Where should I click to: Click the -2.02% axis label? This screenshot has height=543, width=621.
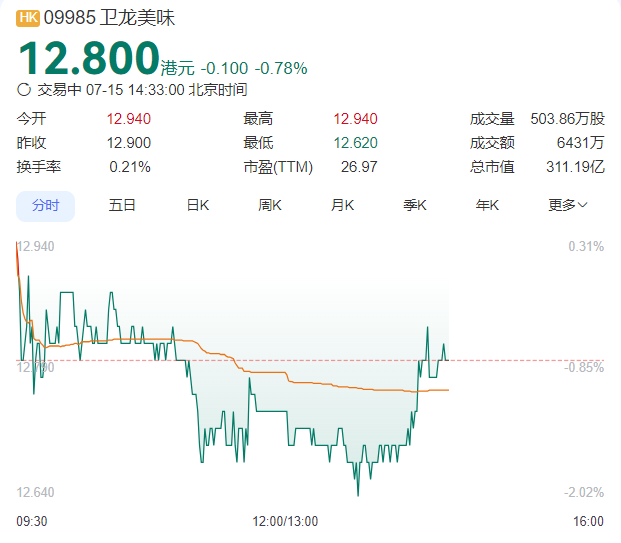coord(584,492)
